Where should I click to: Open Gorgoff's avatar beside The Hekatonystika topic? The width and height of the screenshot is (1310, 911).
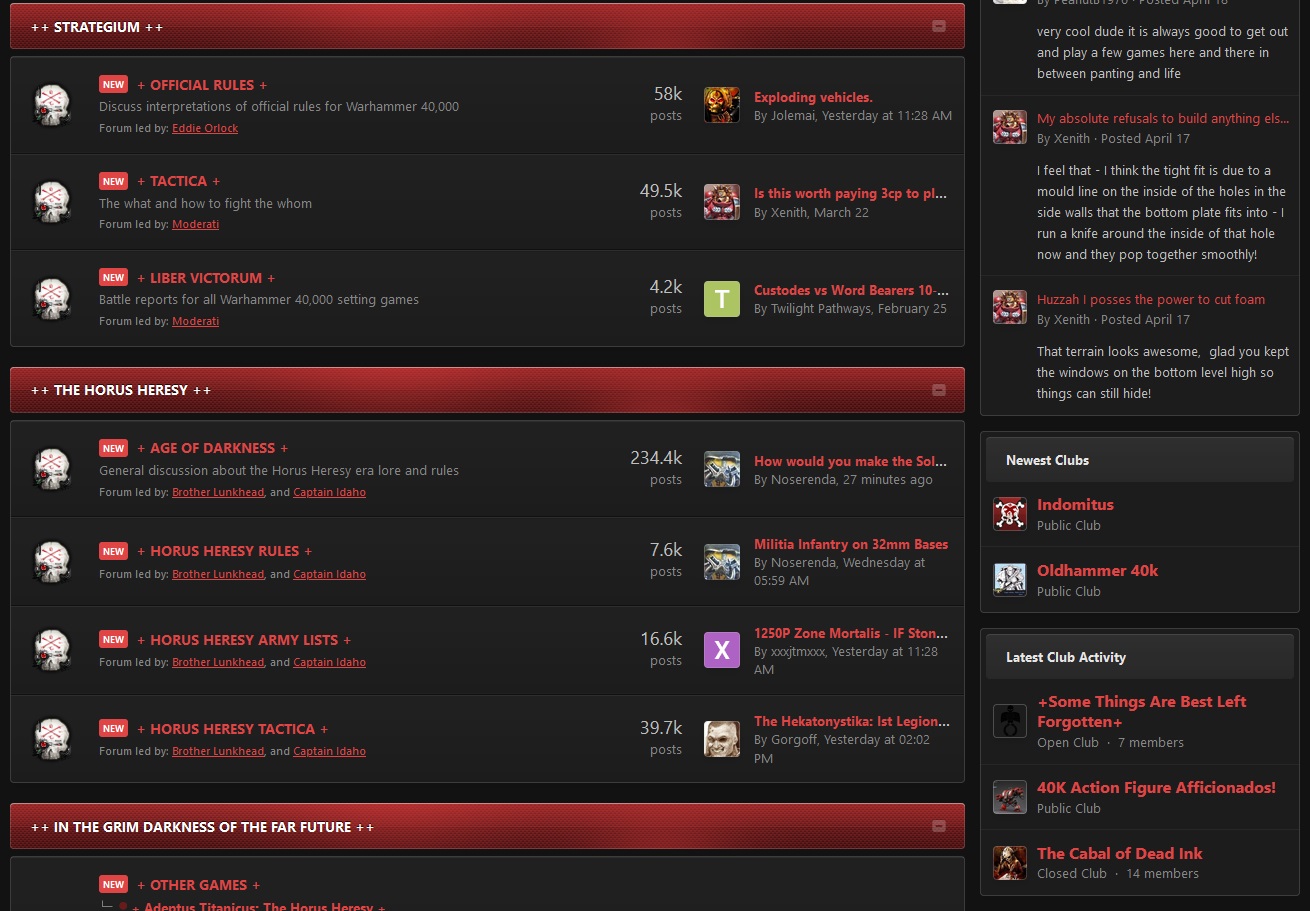coord(722,739)
